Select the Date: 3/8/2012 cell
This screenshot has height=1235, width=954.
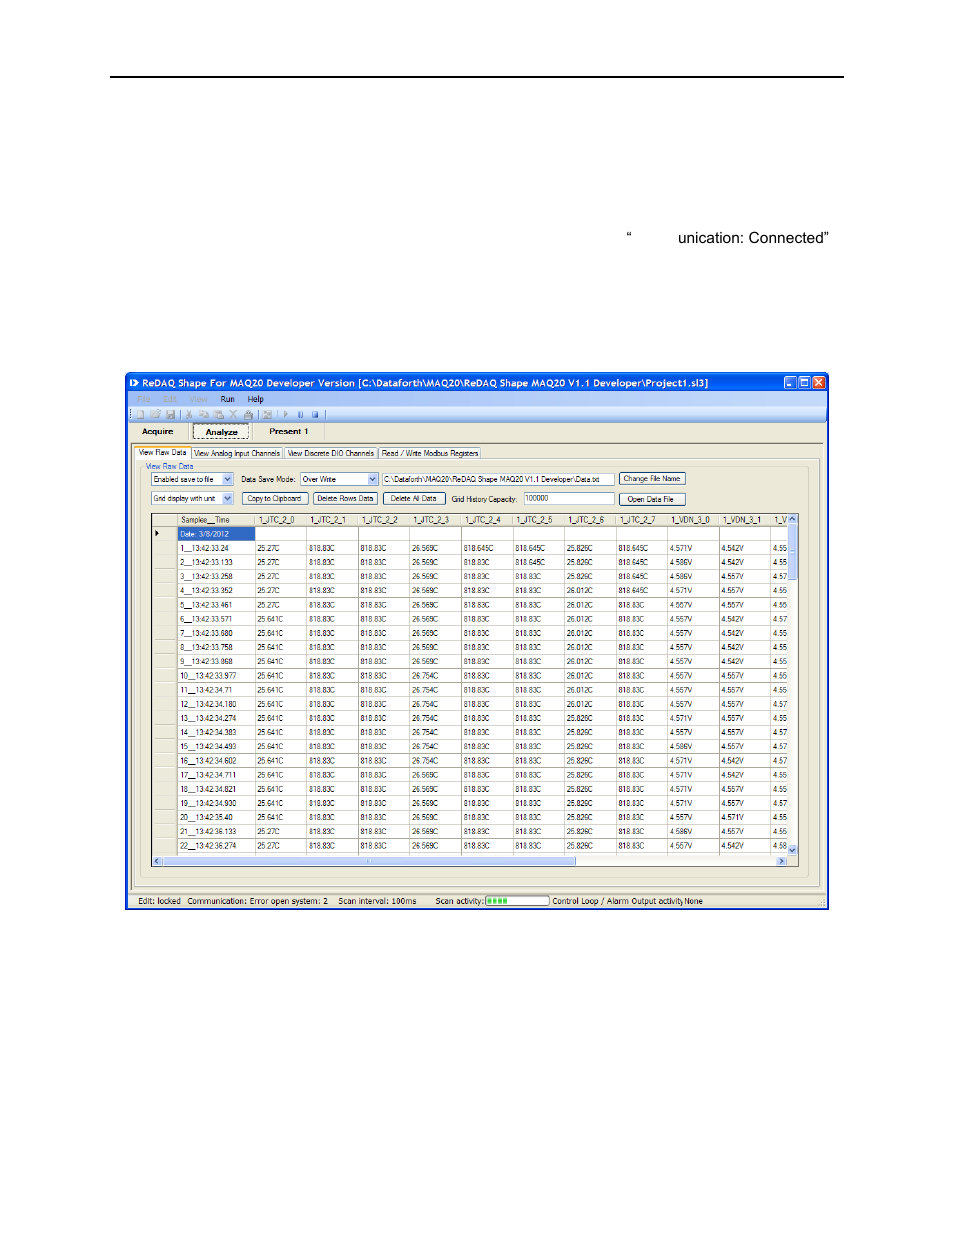216,534
